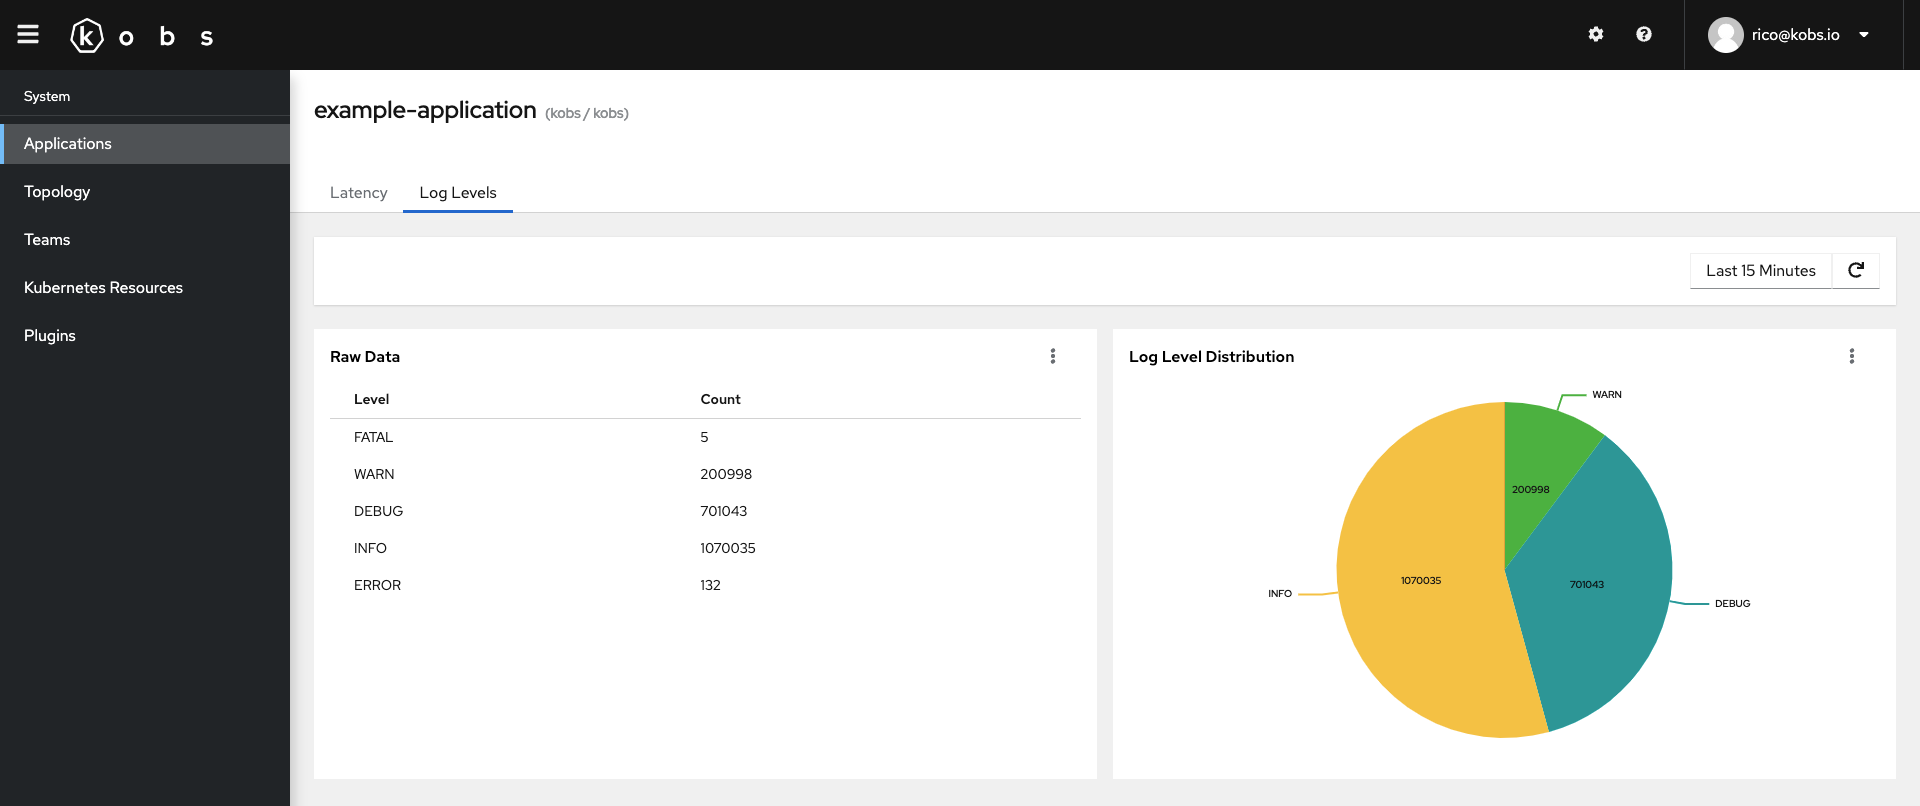Open the help question mark icon

pos(1644,34)
